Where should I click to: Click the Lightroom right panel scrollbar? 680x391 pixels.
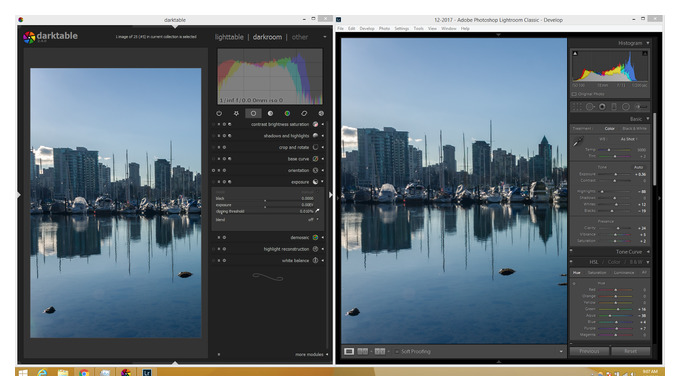(654, 149)
